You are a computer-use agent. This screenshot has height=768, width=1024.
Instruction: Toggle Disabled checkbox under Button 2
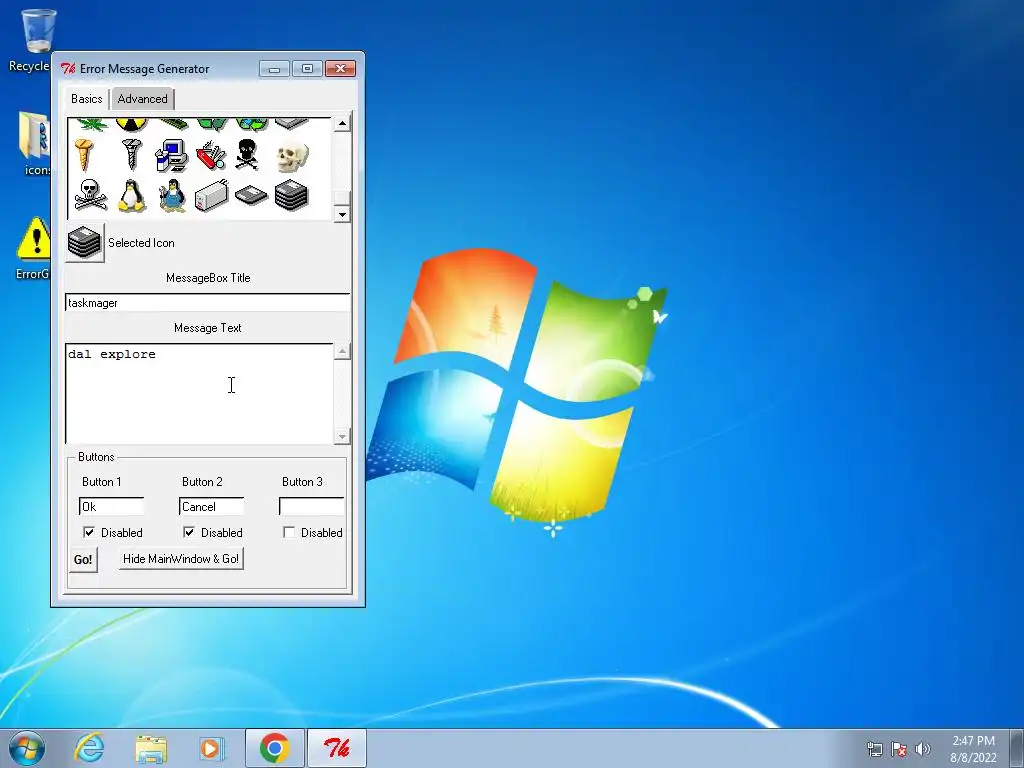189,532
